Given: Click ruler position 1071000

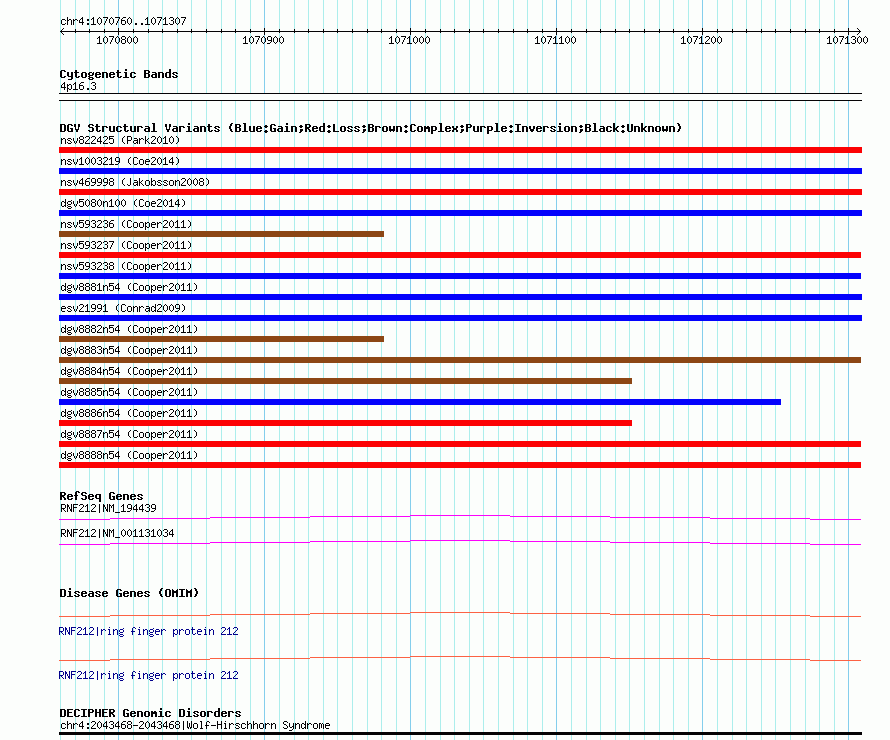Looking at the screenshot, I should coord(409,40).
